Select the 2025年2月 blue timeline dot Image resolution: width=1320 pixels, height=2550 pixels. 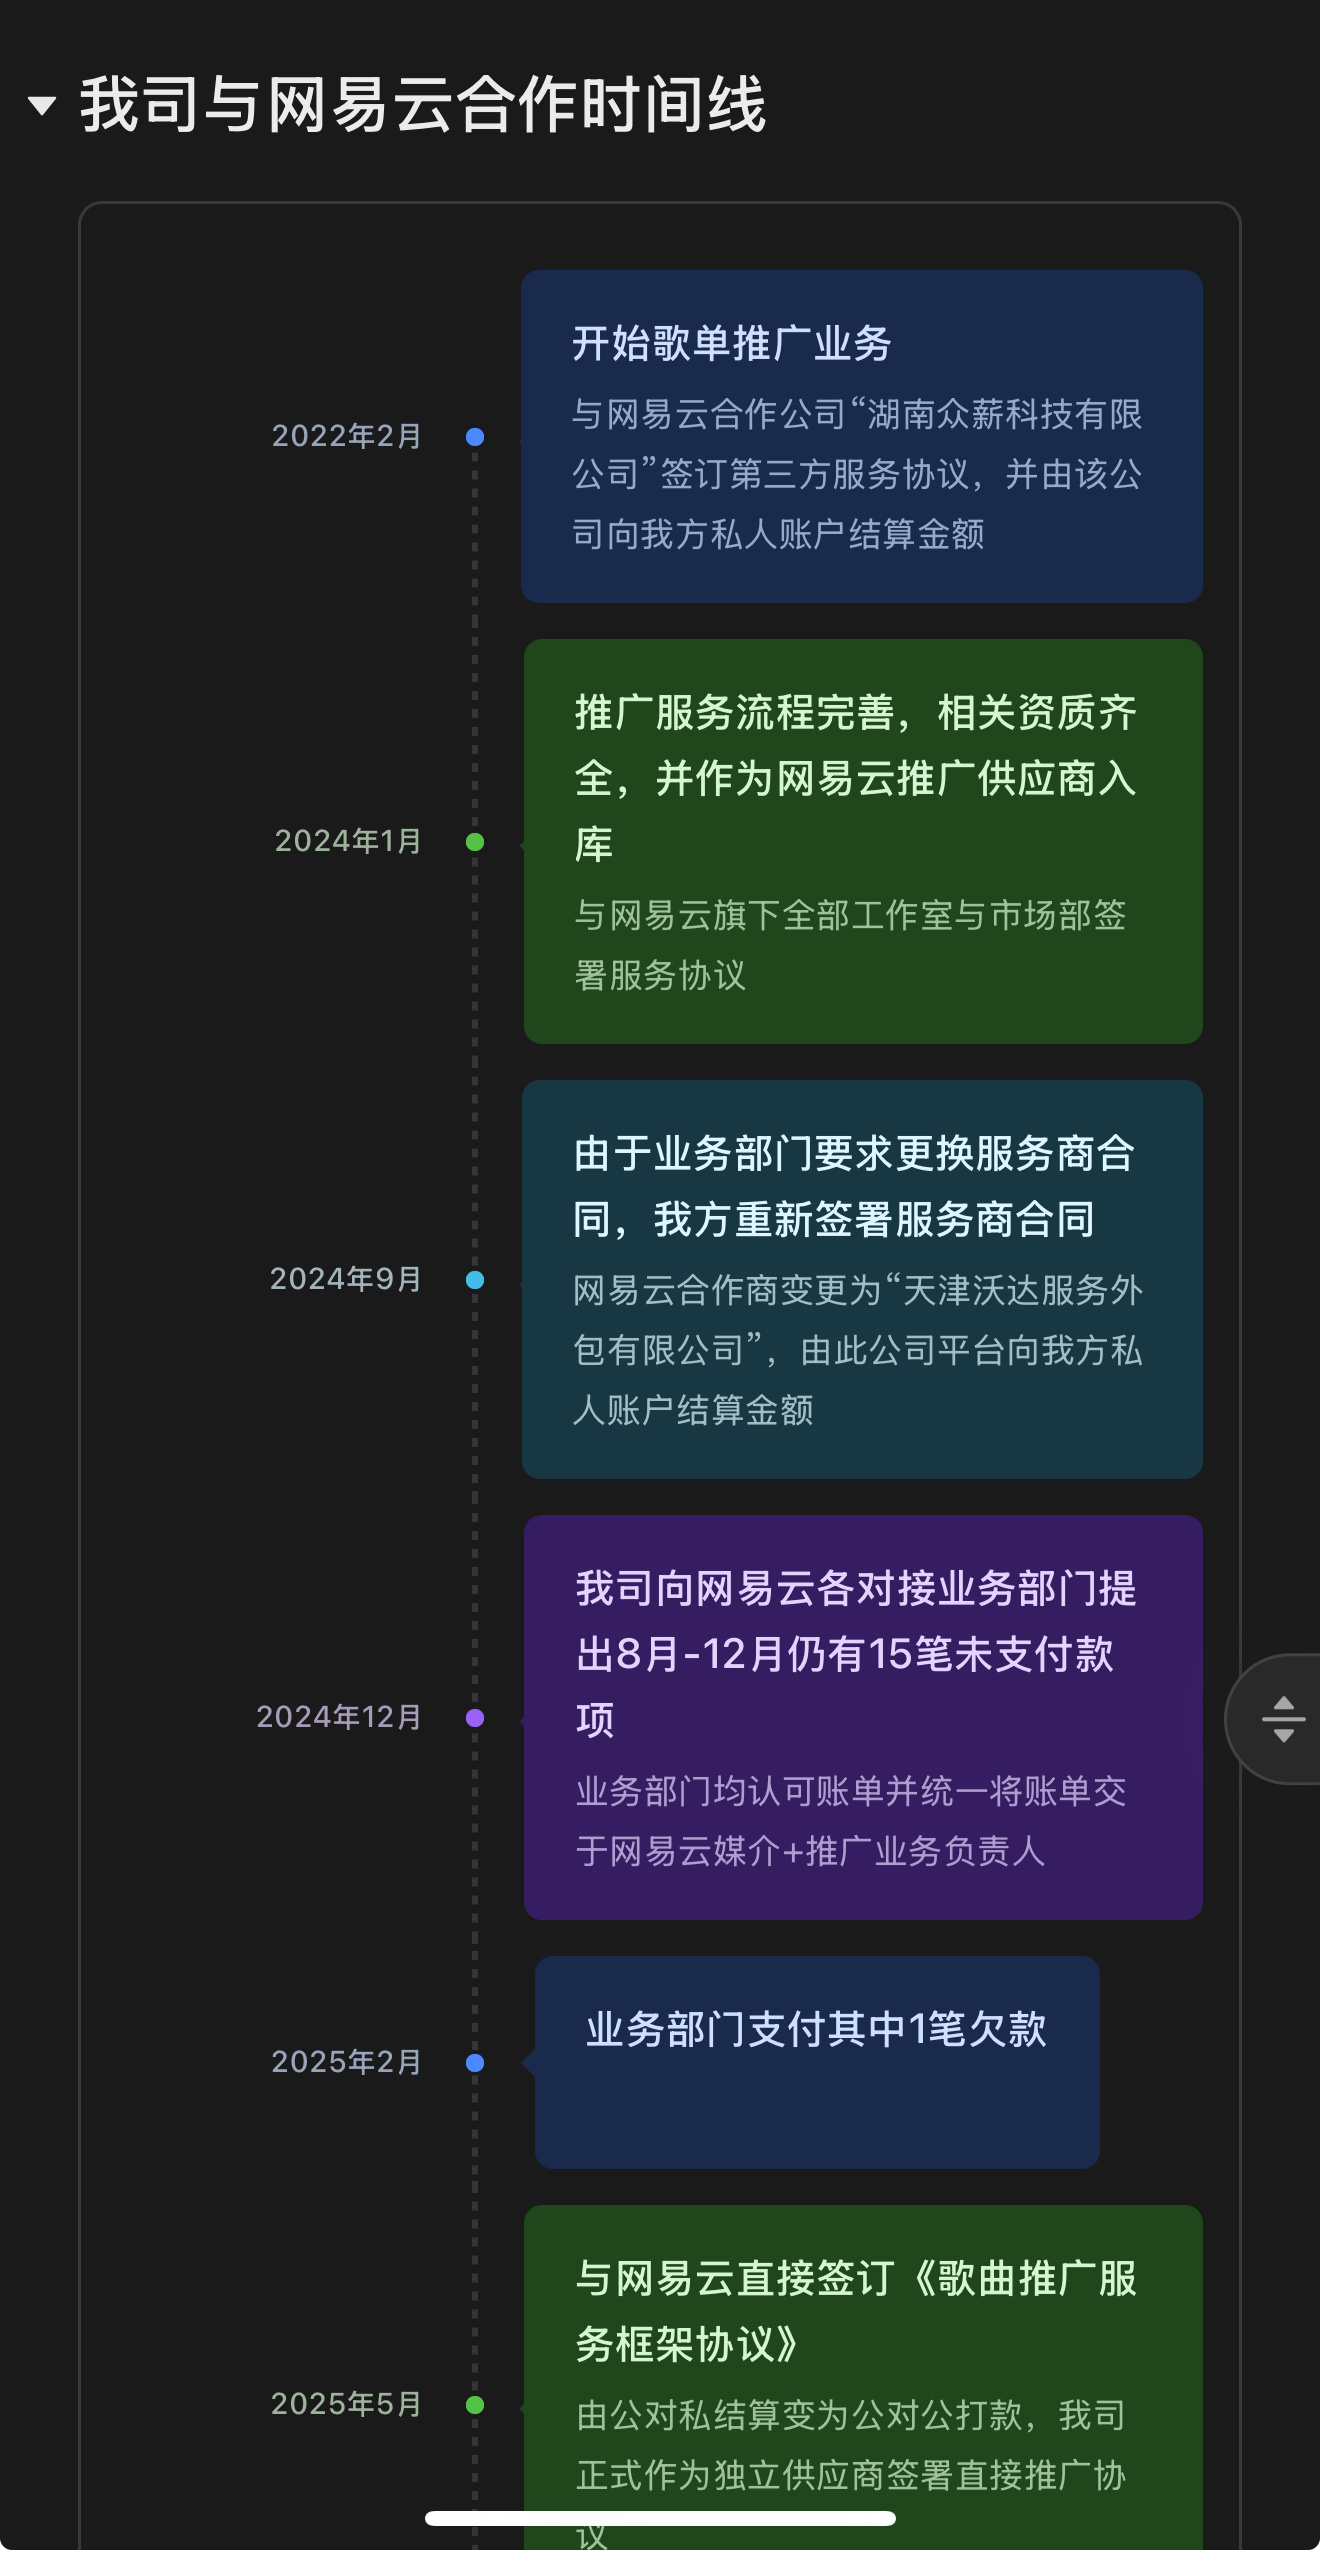pos(475,2063)
